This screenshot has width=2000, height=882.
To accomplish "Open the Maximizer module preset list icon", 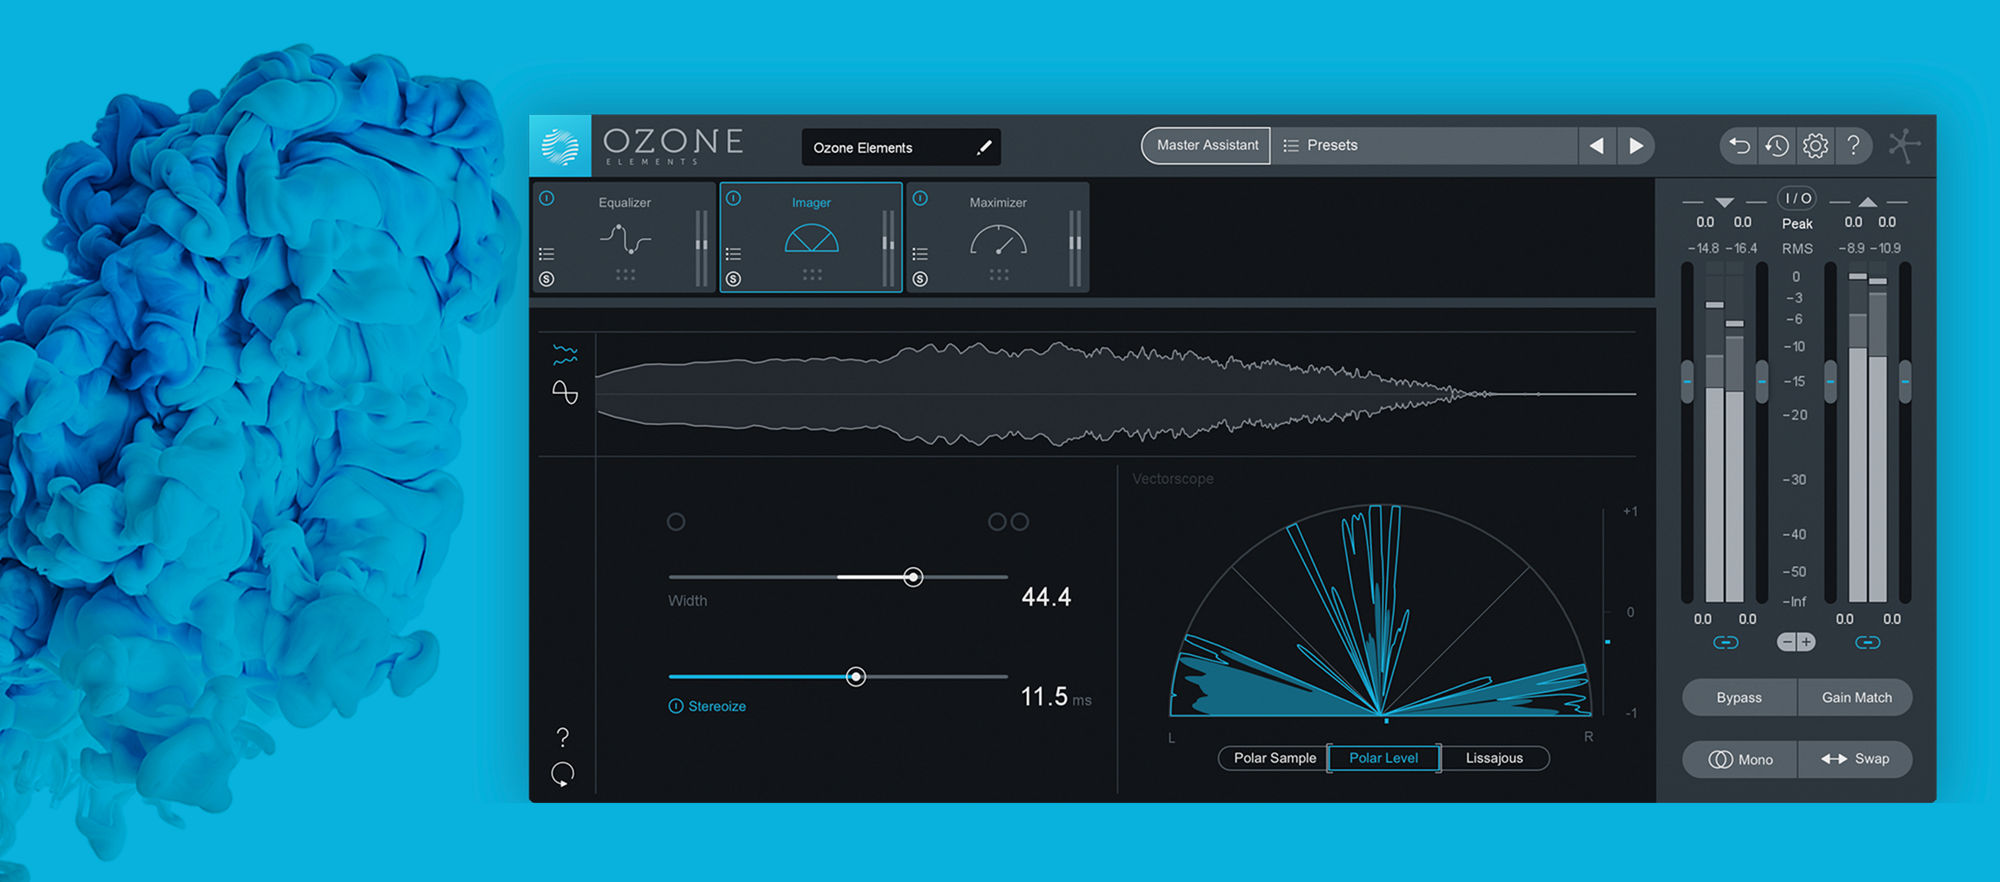I will click(920, 254).
